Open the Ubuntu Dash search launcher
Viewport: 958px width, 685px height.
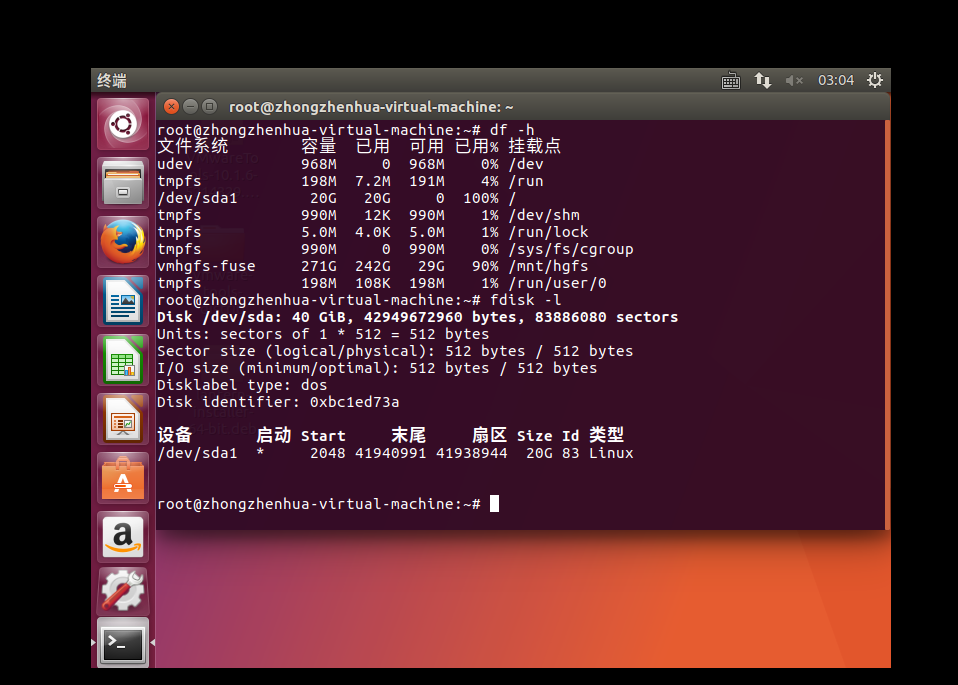coord(123,124)
